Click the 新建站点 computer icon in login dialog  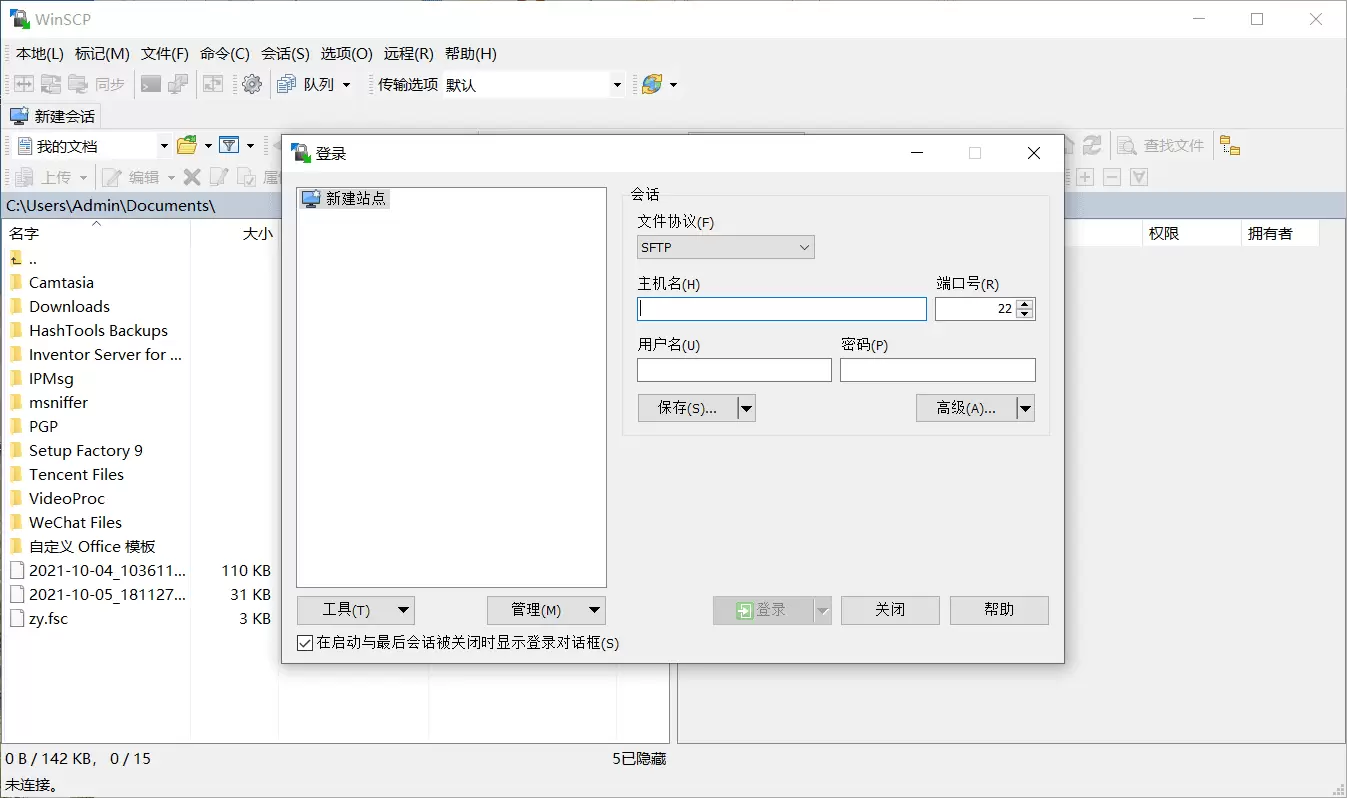(312, 198)
